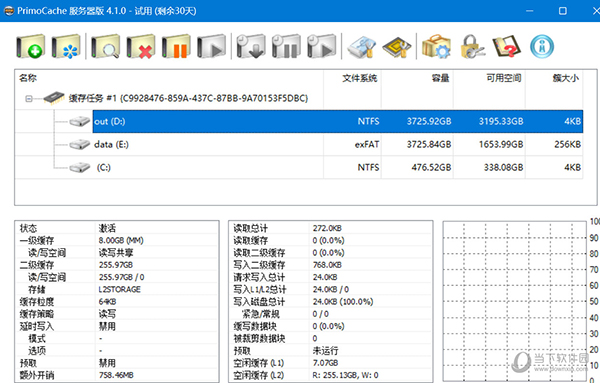Open the help book icon
Viewport: 600px width, 383px height.
click(507, 47)
